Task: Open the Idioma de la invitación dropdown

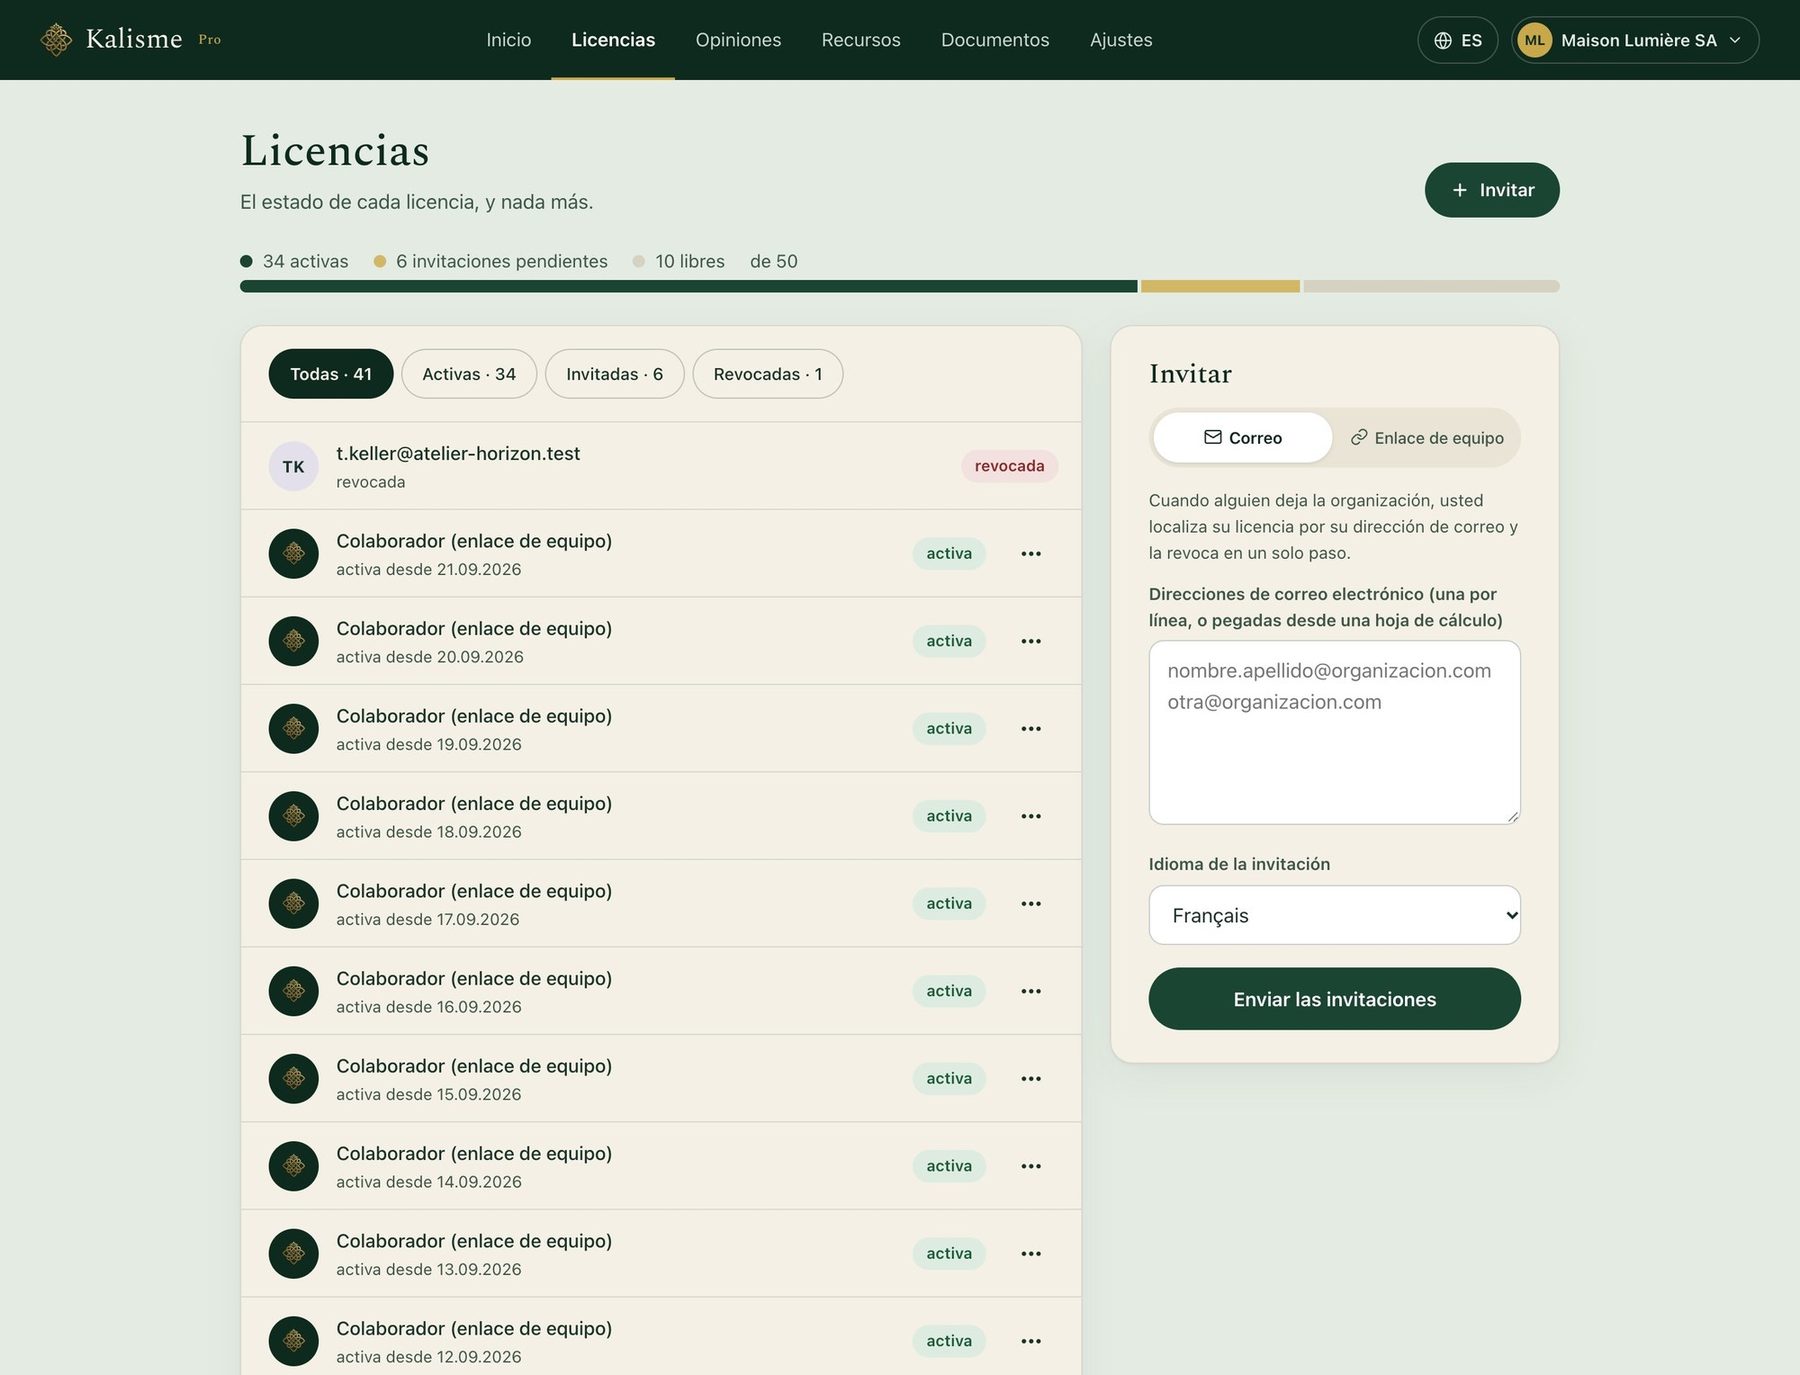Action: point(1334,915)
